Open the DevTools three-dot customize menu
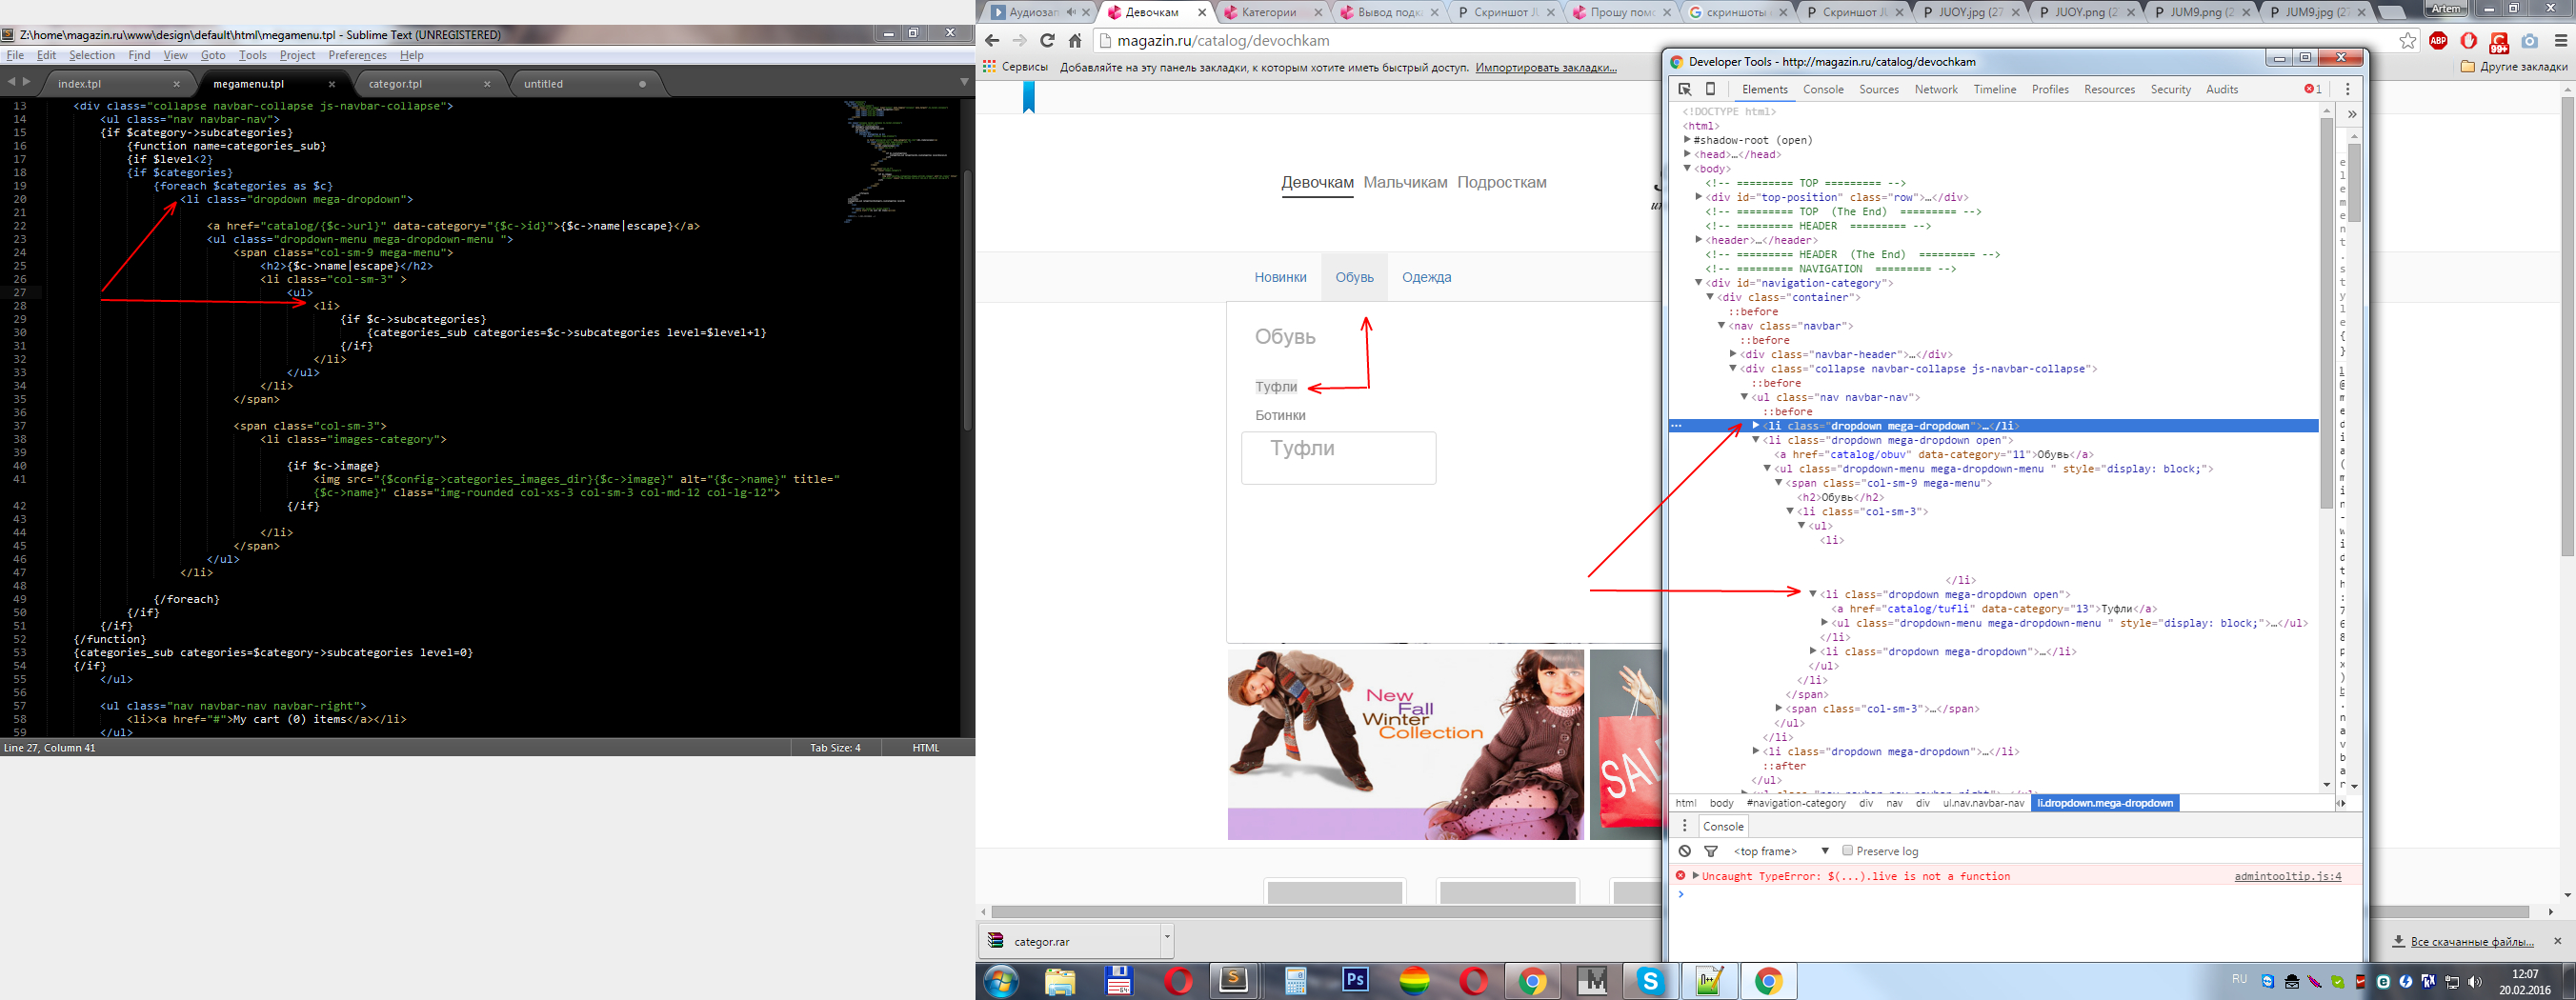 pos(2348,89)
